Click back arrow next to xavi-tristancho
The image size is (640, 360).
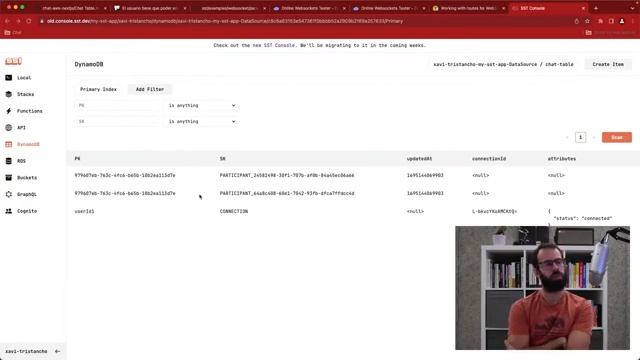coord(57,351)
